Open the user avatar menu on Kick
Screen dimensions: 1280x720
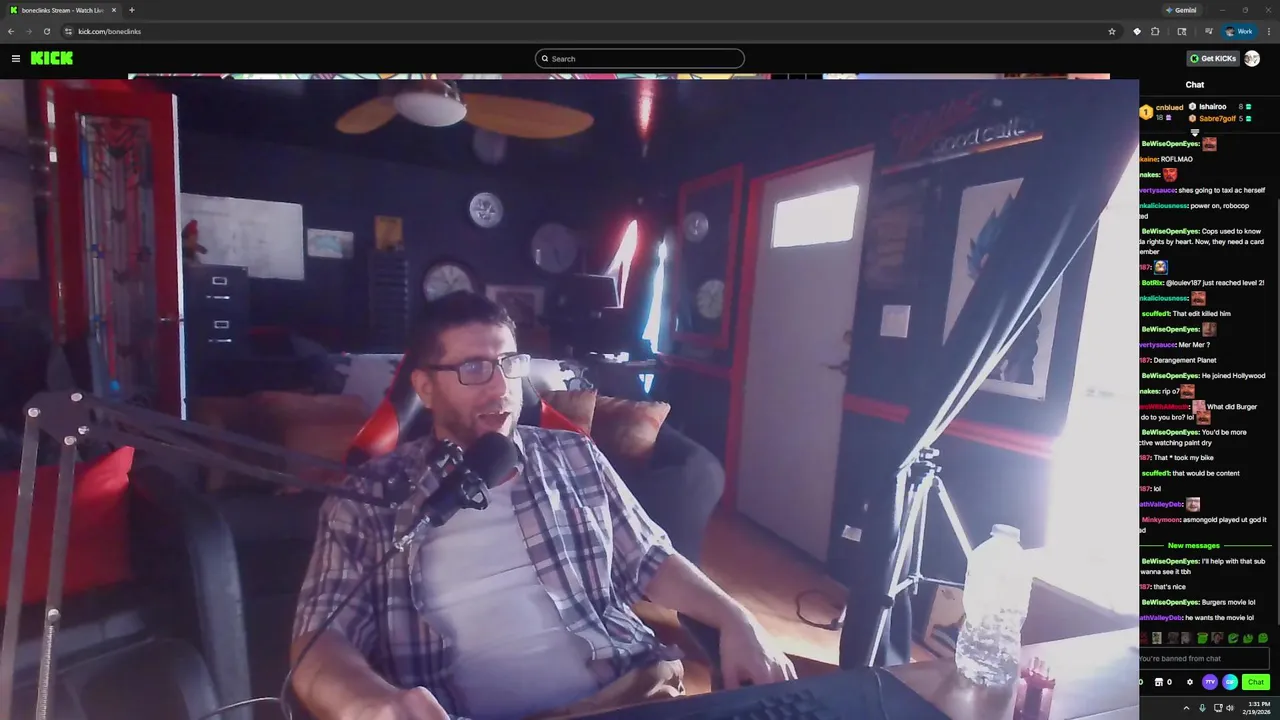[1252, 58]
